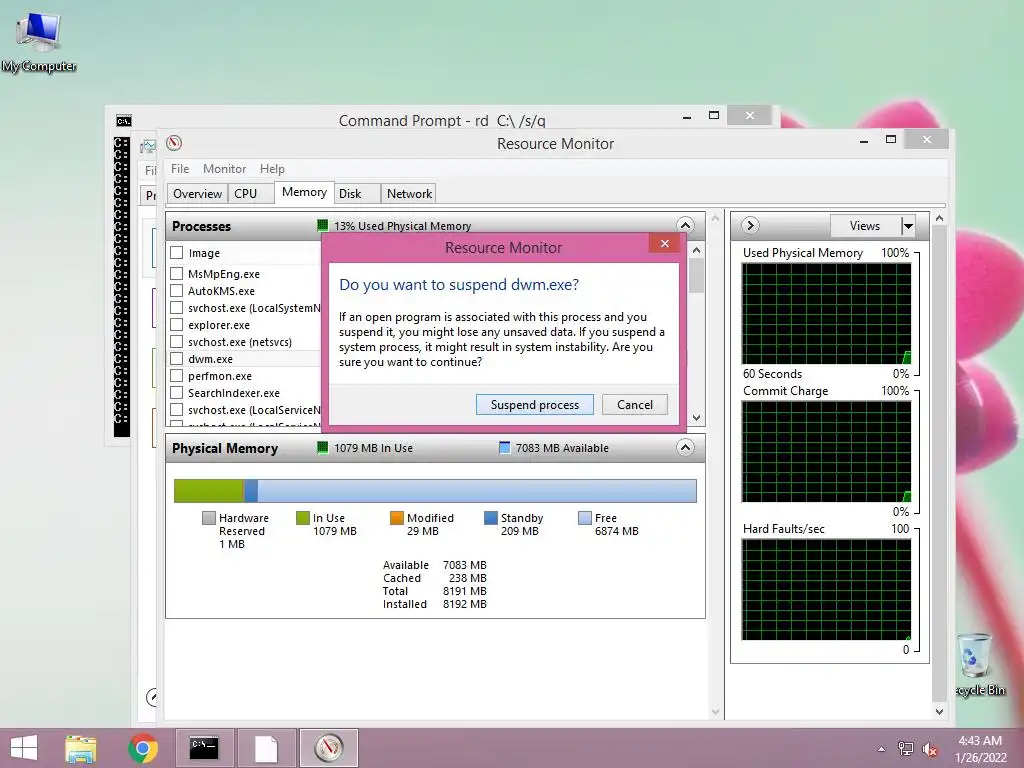The height and width of the screenshot is (768, 1024).
Task: Check the Image select-all checkbox
Action: [x=176, y=253]
